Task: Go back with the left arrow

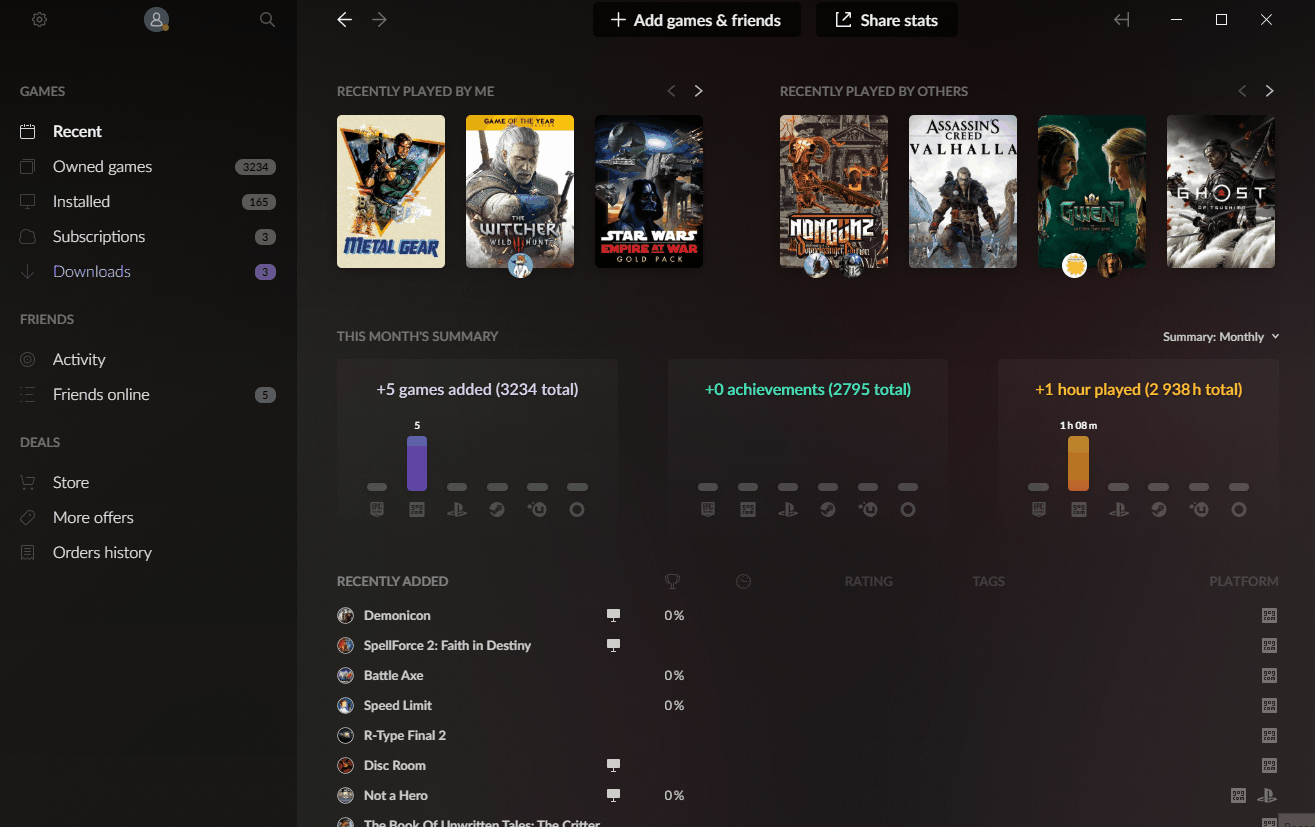Action: 345,19
